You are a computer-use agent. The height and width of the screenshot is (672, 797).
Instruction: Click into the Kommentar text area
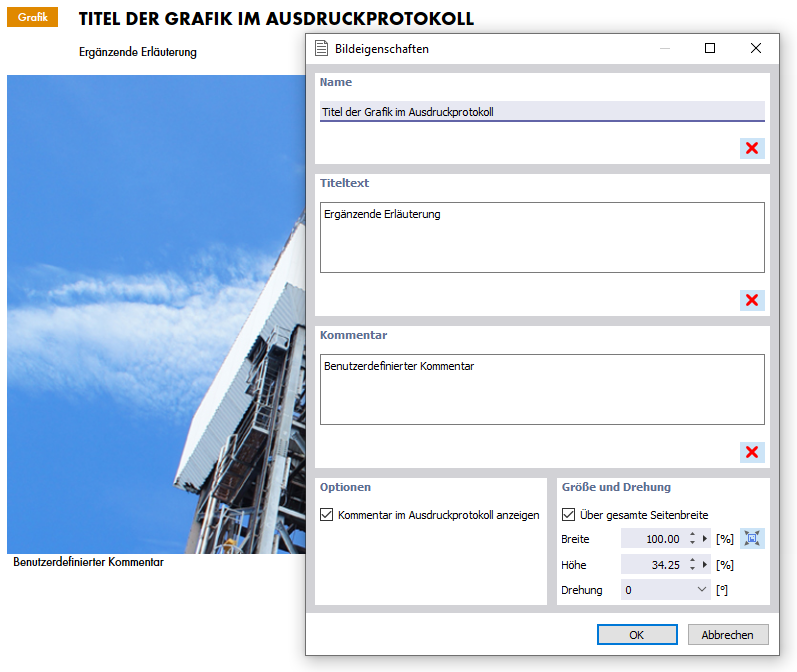(542, 389)
